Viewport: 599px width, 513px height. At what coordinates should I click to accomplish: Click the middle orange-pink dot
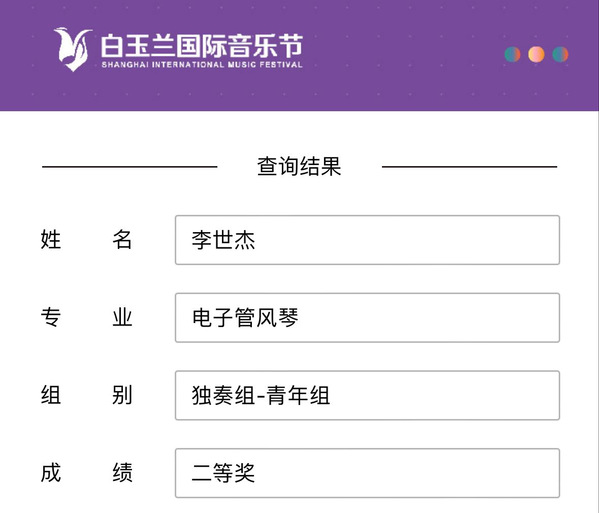[x=536, y=54]
